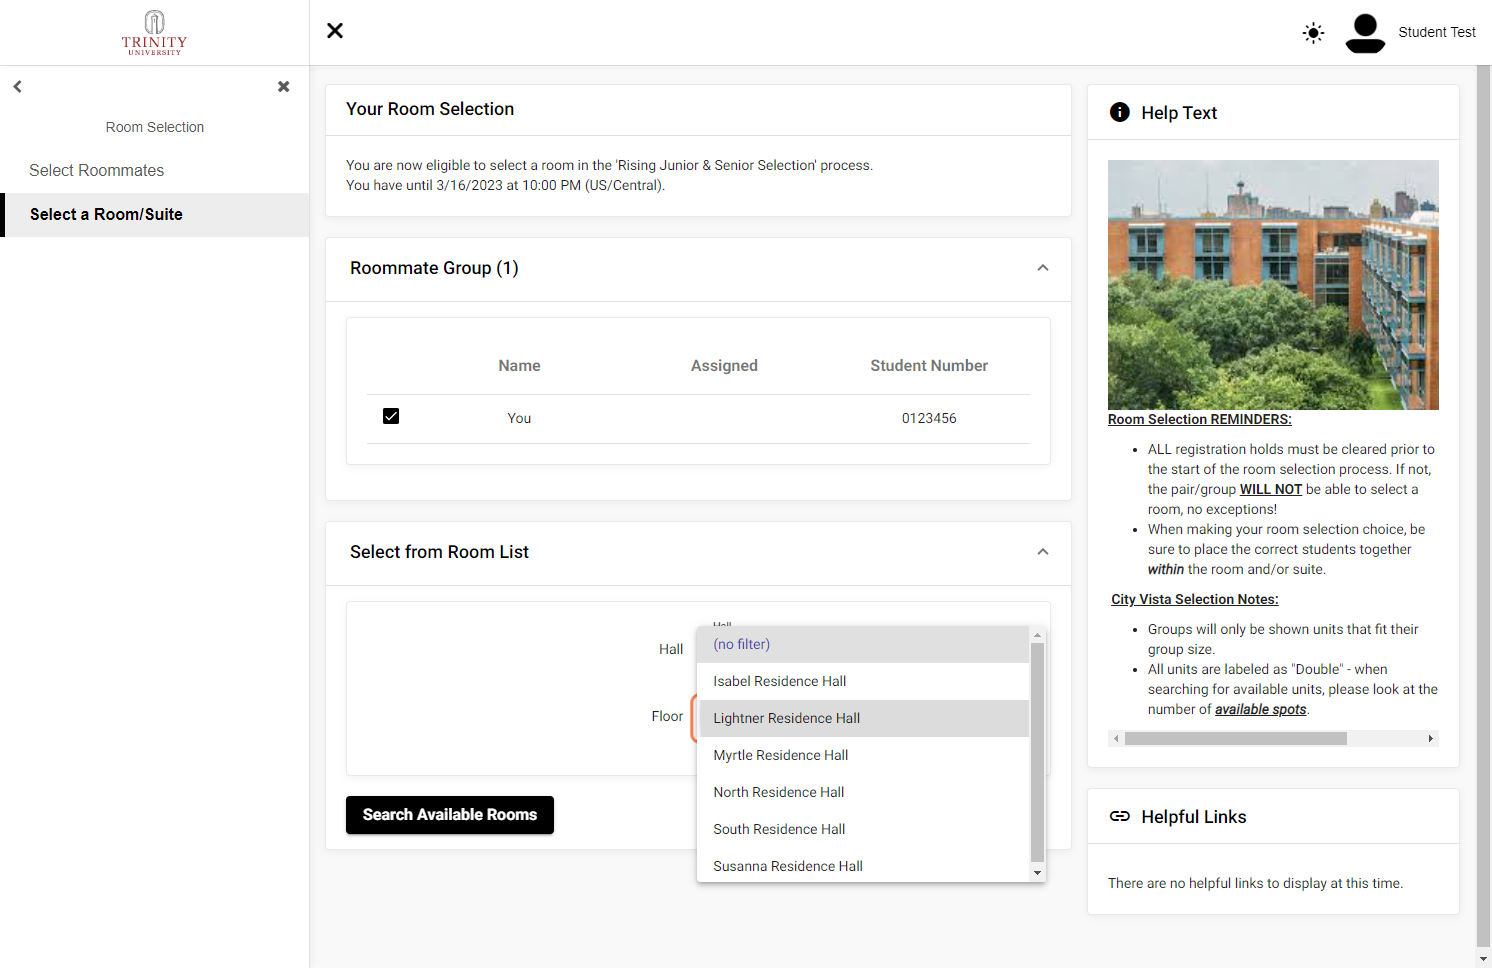Click the Helpful Links chain icon
This screenshot has height=968, width=1492.
[x=1120, y=816]
